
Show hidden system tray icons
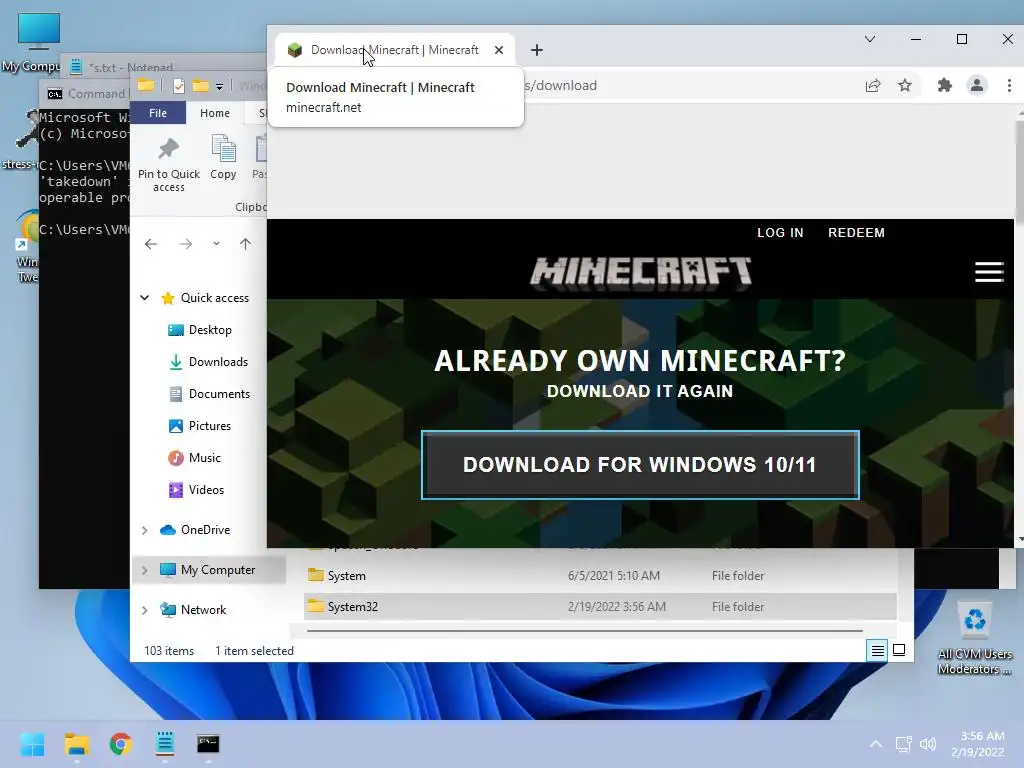pos(876,744)
